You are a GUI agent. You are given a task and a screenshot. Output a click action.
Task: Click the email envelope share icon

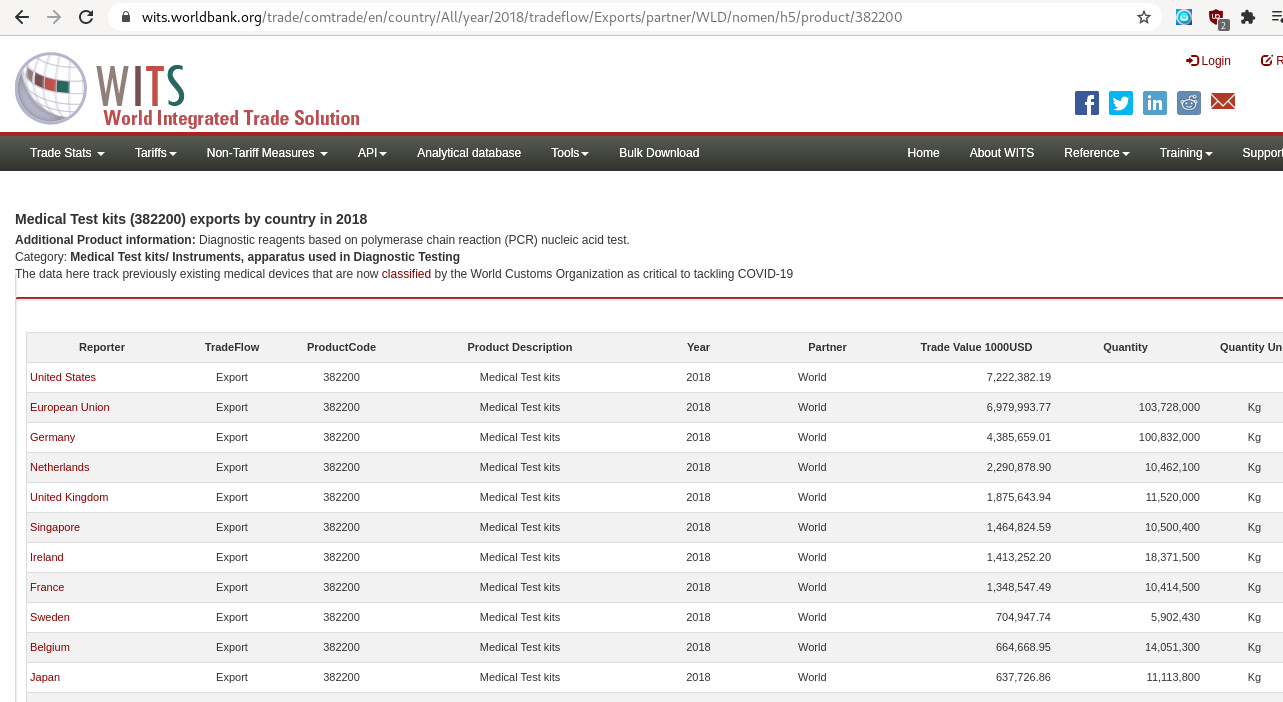(x=1223, y=101)
